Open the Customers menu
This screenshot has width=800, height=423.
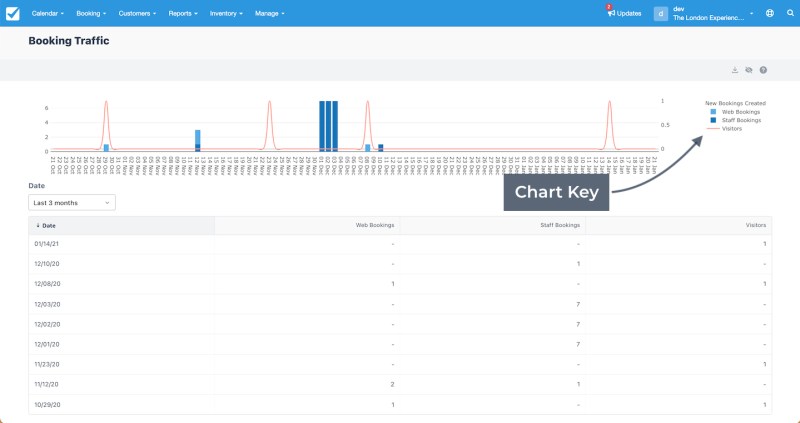pyautogui.click(x=137, y=14)
